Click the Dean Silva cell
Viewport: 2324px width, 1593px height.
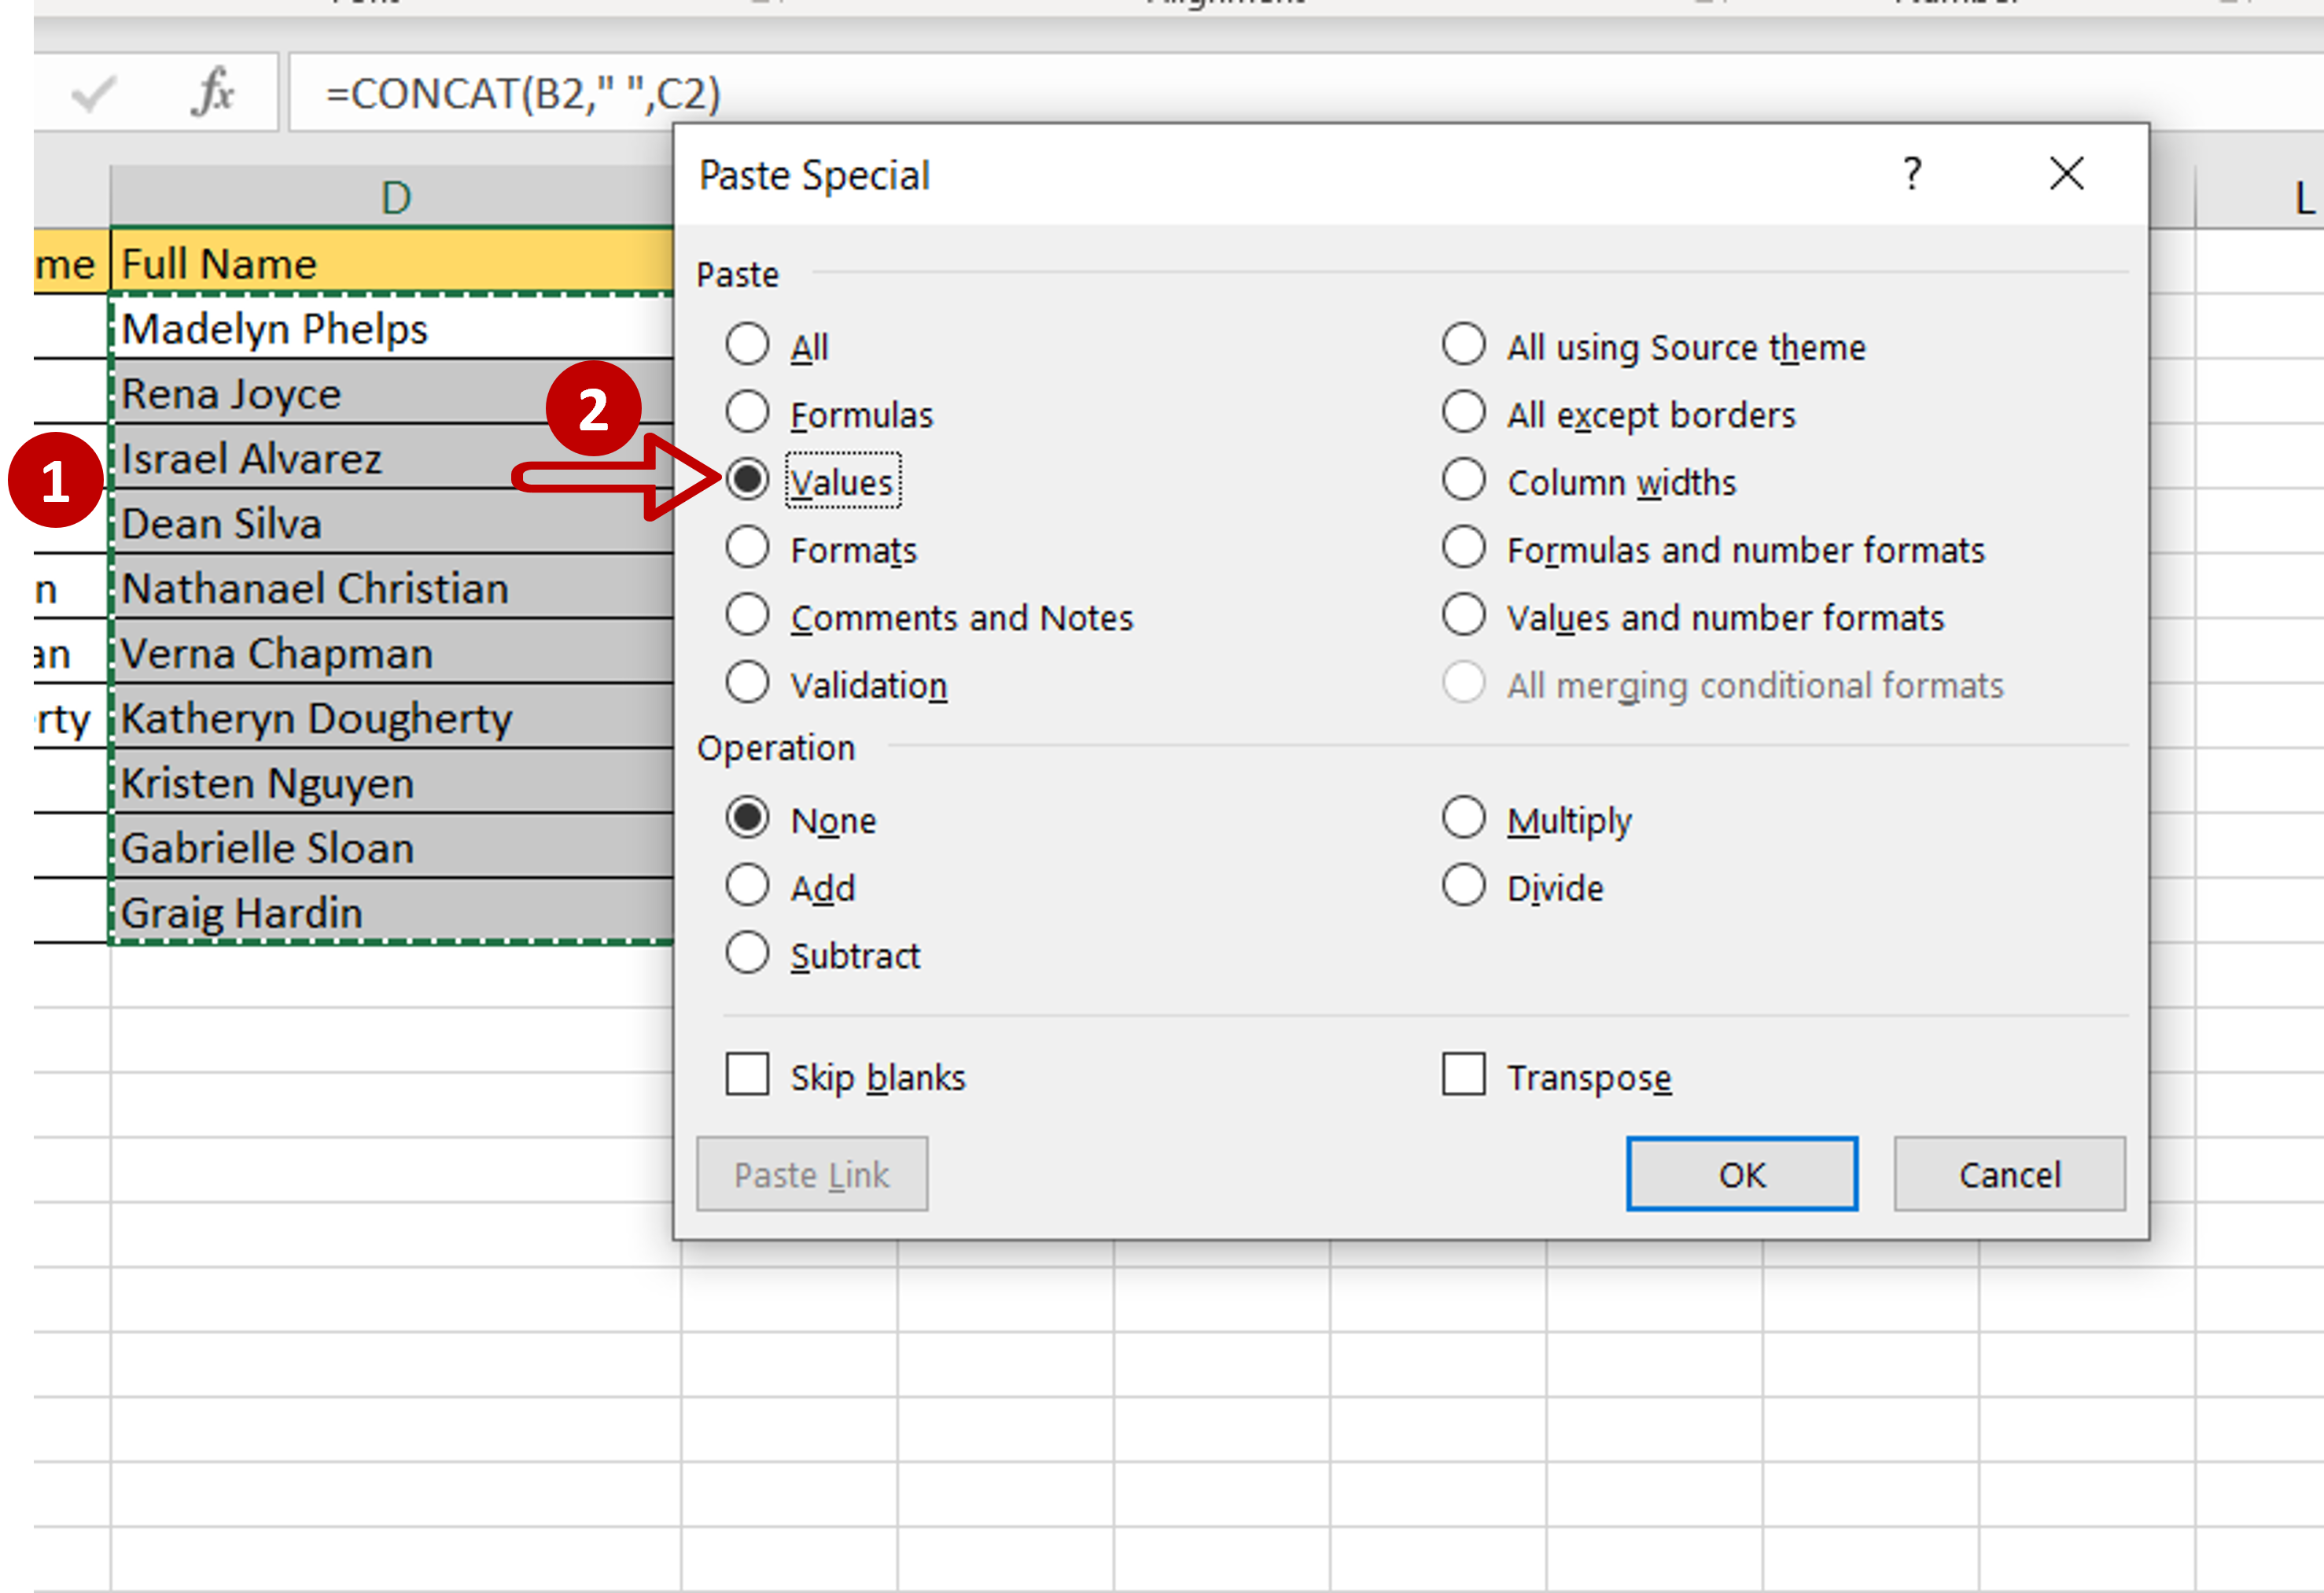(392, 522)
